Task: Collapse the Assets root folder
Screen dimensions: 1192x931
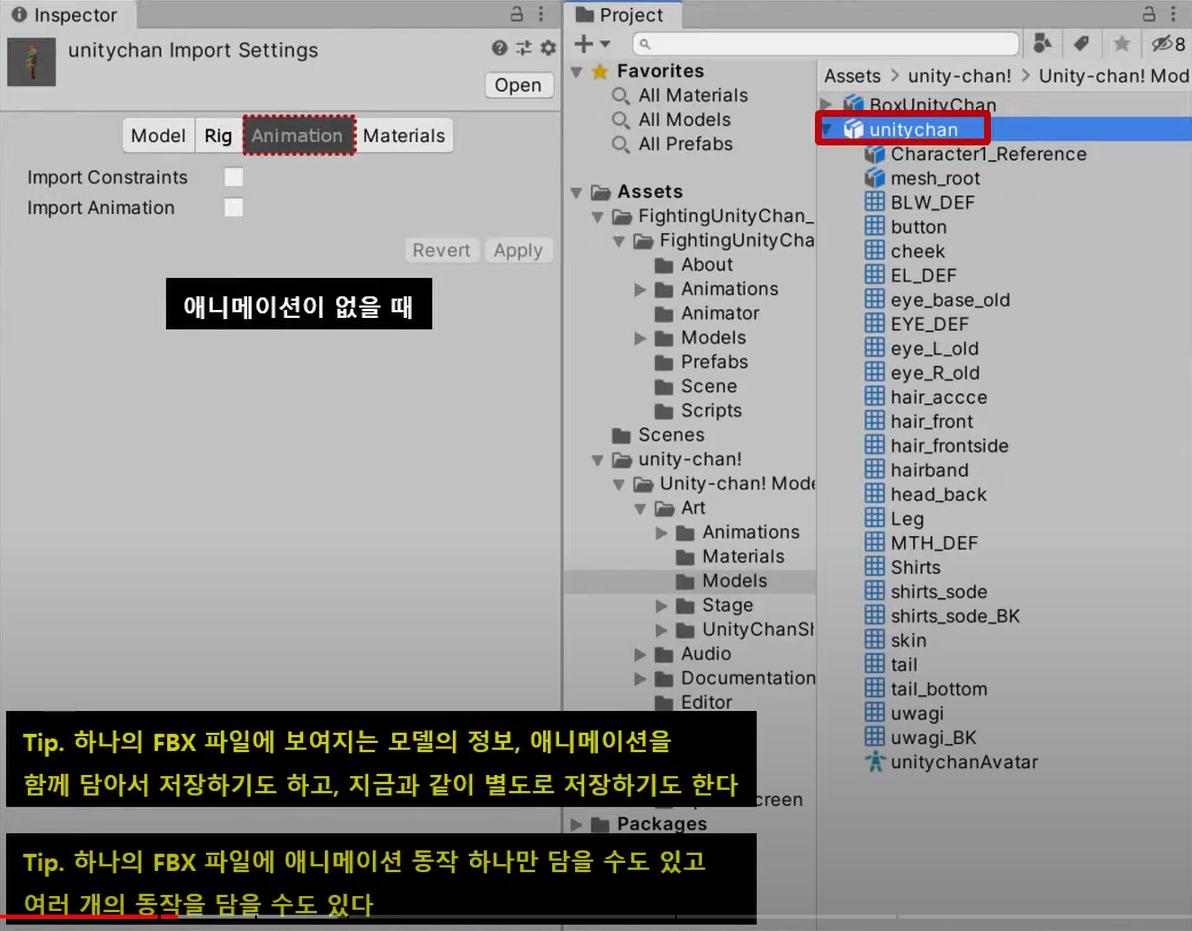Action: (x=576, y=192)
